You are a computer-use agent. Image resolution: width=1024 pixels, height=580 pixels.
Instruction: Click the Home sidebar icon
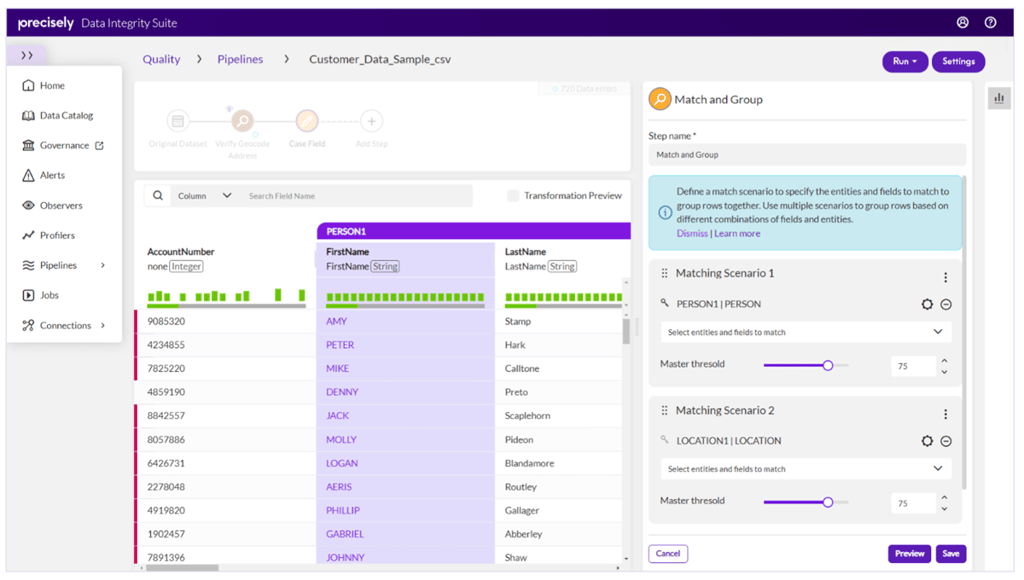29,85
